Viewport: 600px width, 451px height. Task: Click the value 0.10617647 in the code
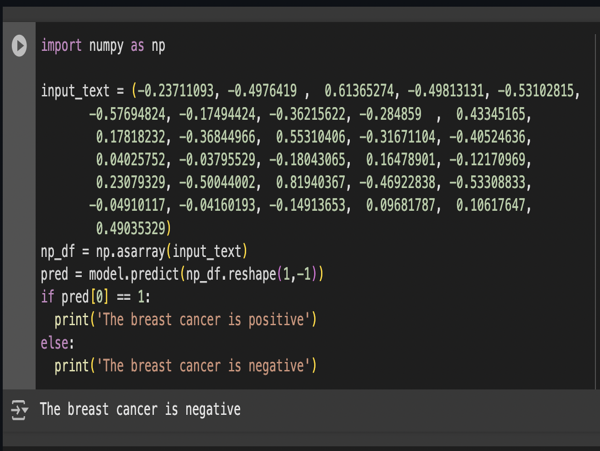tap(491, 205)
